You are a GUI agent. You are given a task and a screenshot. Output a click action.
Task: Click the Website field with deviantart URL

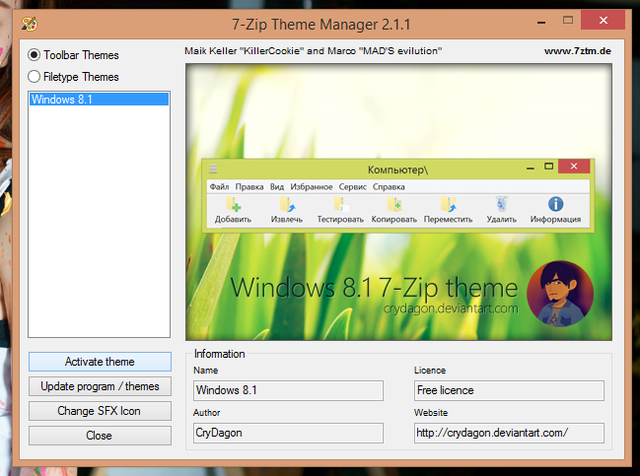(x=509, y=433)
